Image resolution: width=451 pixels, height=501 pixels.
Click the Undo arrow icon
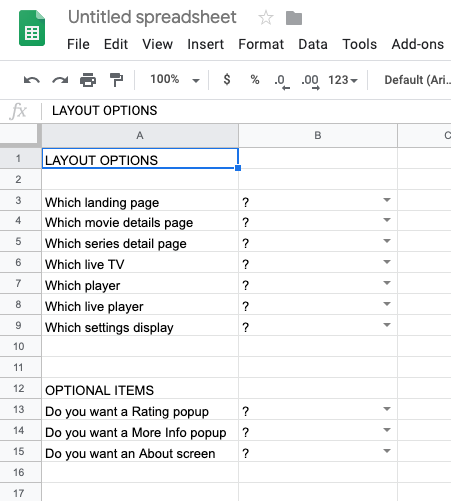pyautogui.click(x=32, y=80)
